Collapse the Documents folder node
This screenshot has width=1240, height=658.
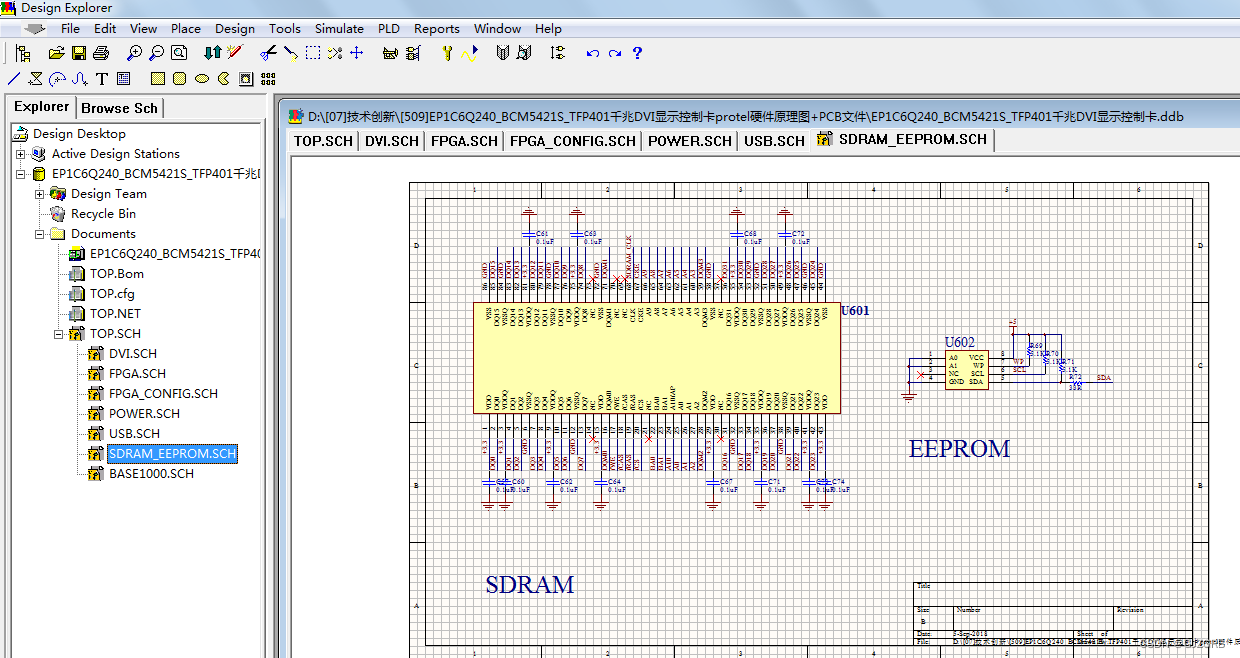pyautogui.click(x=37, y=233)
